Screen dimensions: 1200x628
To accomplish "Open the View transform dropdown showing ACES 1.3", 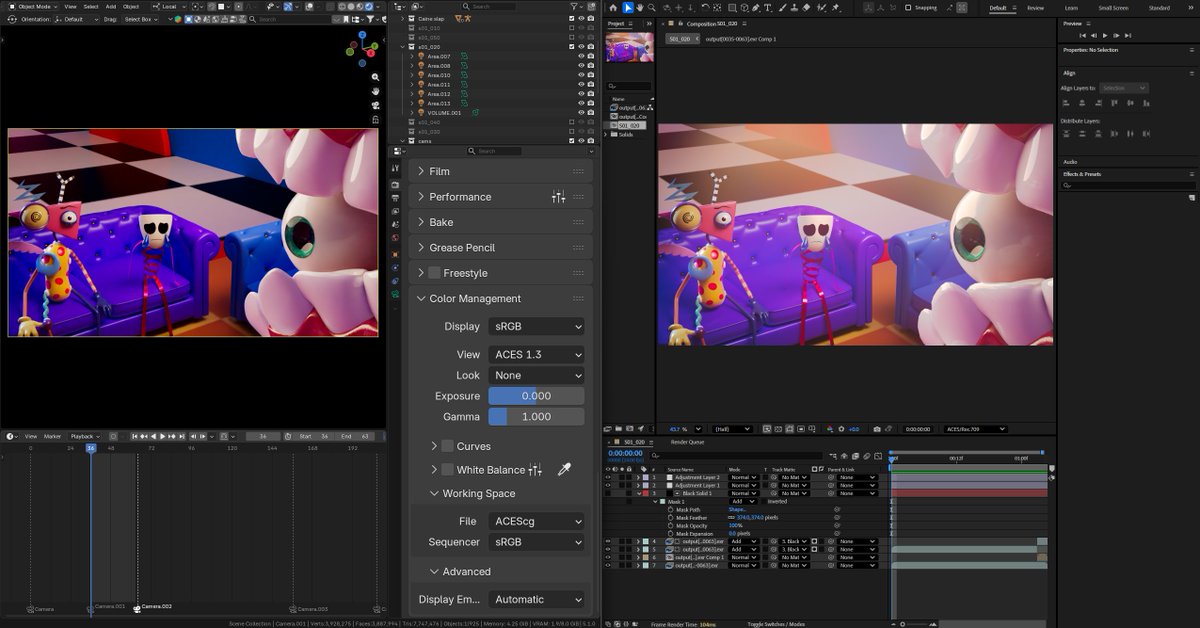I will coord(537,354).
